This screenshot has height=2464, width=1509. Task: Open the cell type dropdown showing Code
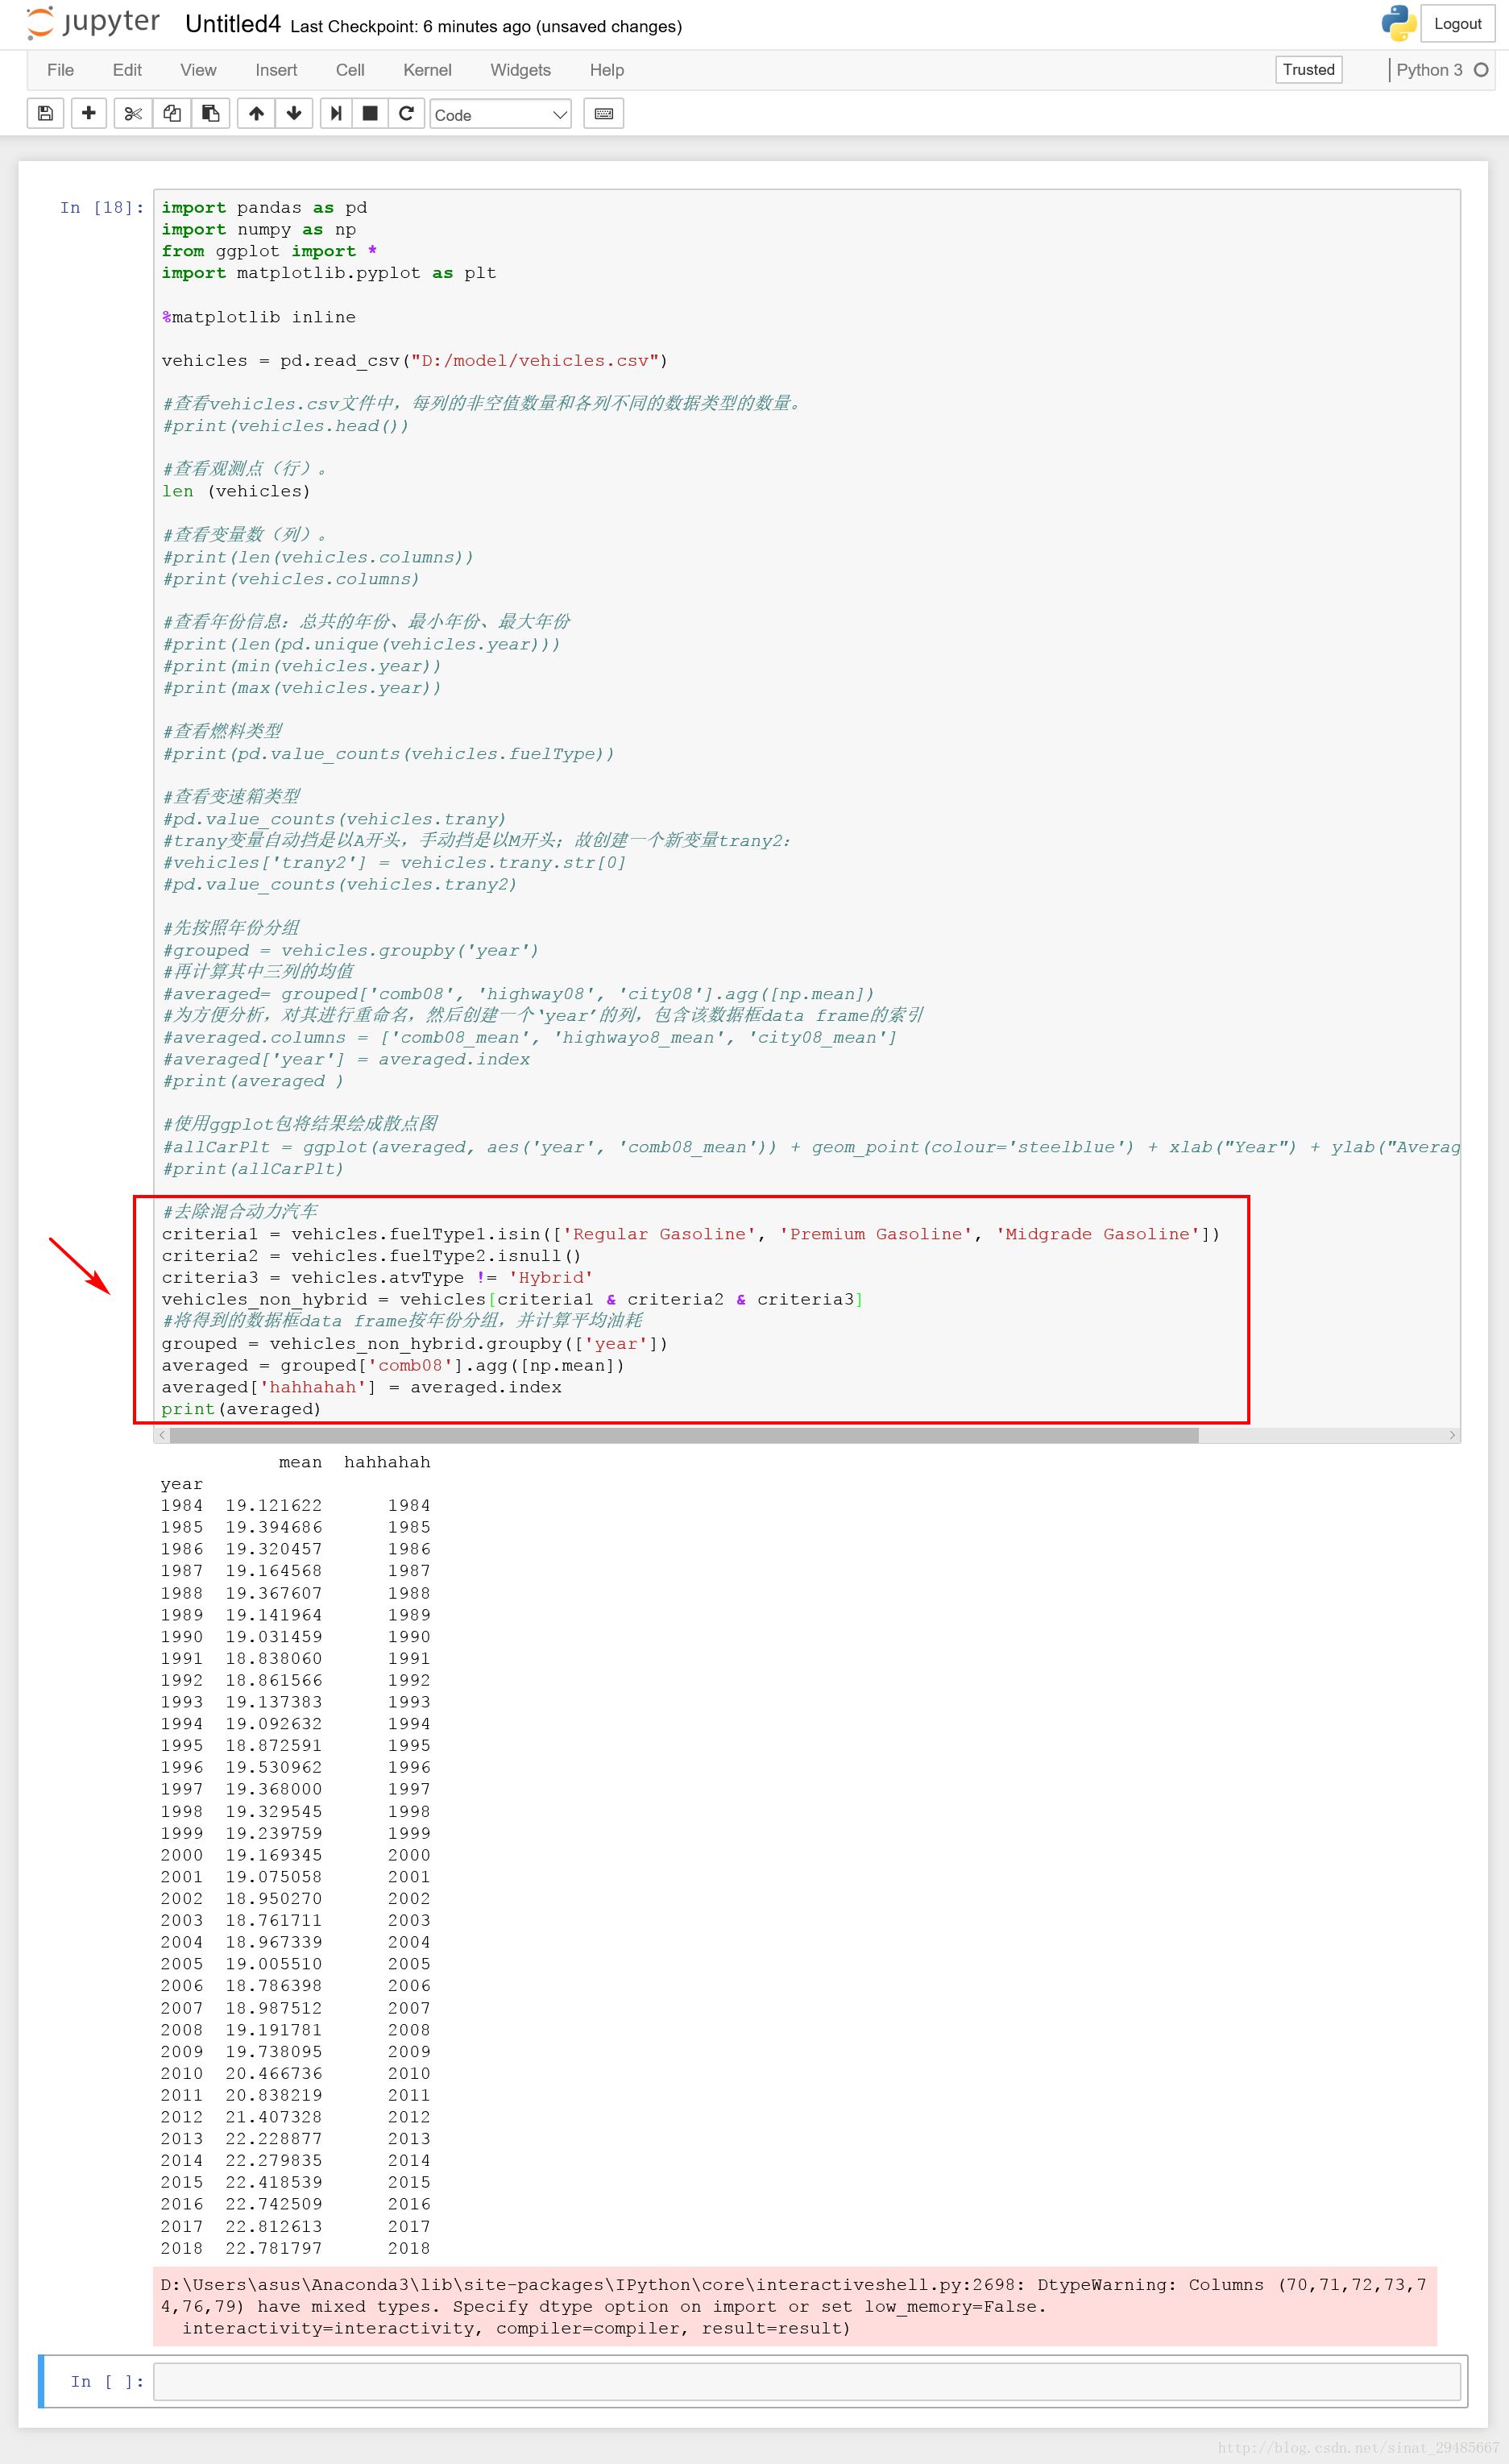point(501,115)
